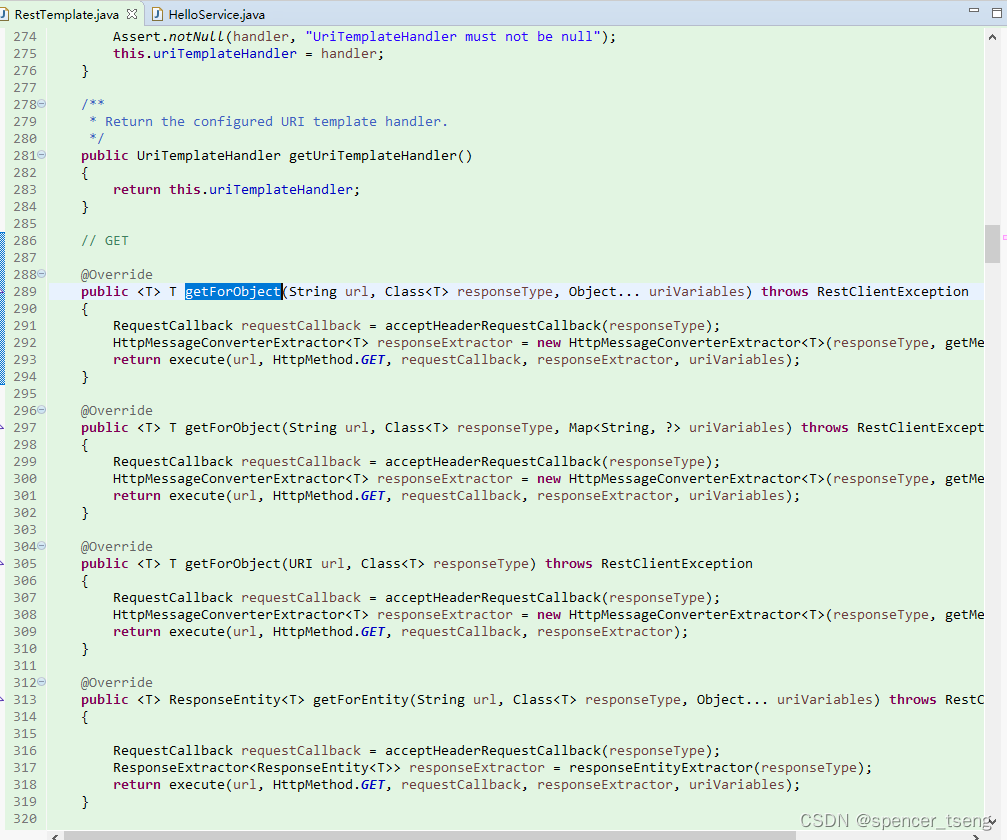Click line number 289 in the gutter
The height and width of the screenshot is (840, 1007).
(27, 290)
